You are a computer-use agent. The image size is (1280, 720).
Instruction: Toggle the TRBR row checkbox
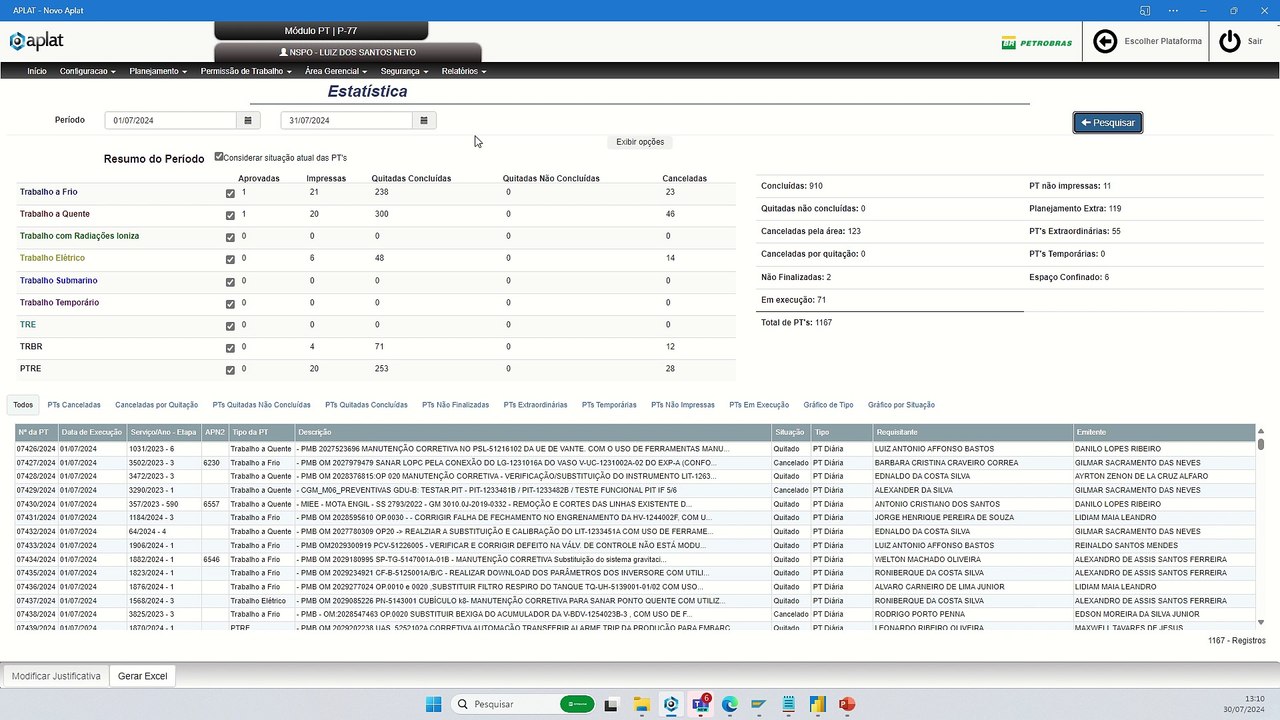230,348
